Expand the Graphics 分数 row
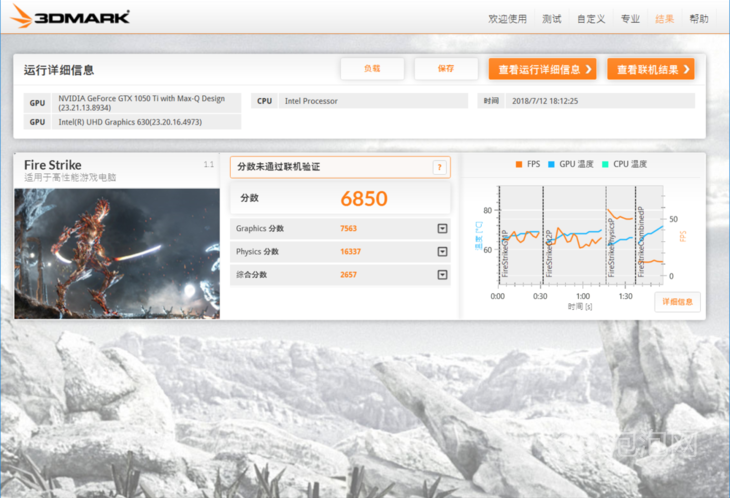730x498 pixels. point(442,229)
